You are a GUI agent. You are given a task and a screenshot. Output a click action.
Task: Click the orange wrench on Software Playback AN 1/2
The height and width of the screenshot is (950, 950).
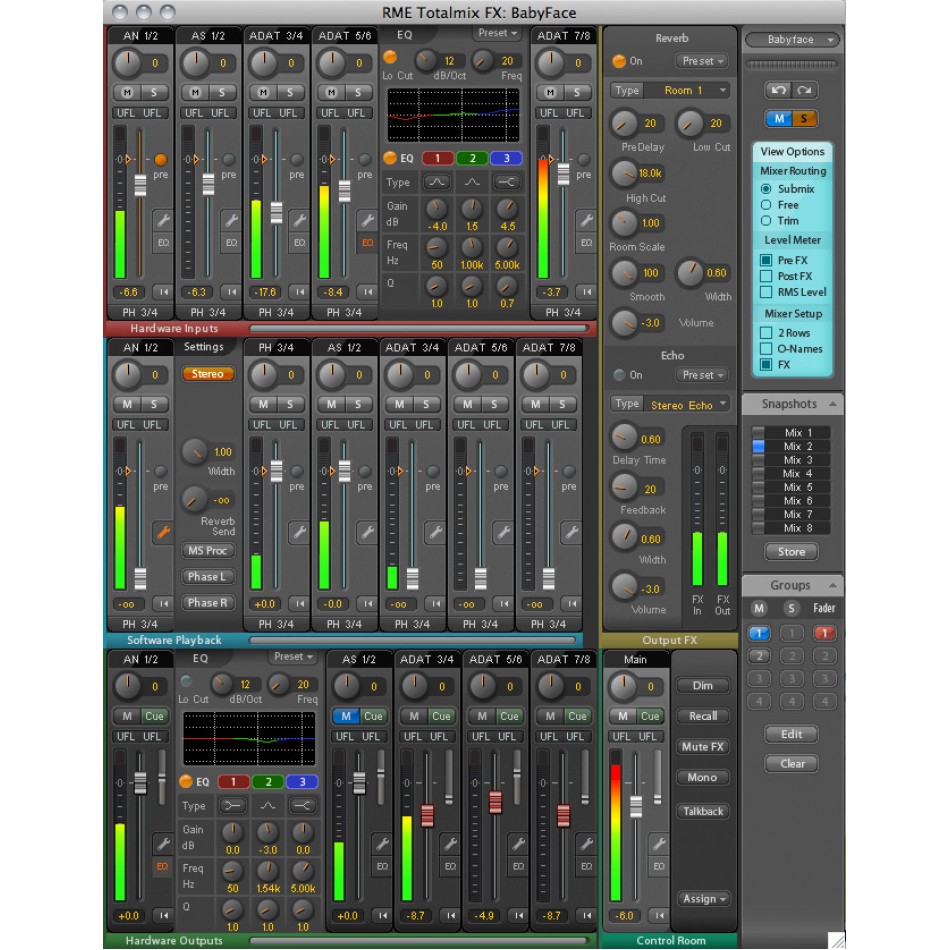(163, 533)
